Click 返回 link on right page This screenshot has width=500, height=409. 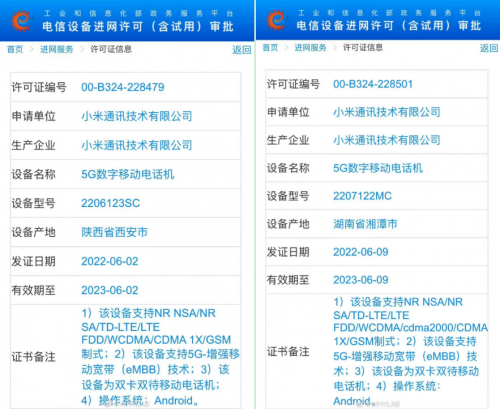[489, 48]
